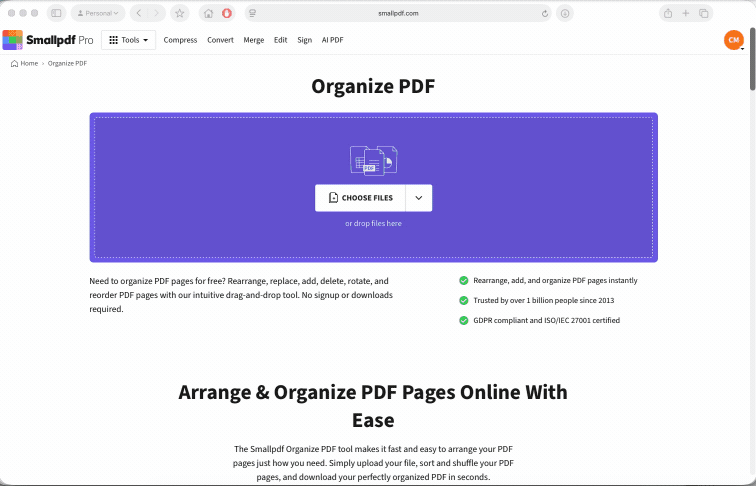Click "Rearrange, add, and organize PDF pages instantly"
The height and width of the screenshot is (486, 756).
(555, 281)
